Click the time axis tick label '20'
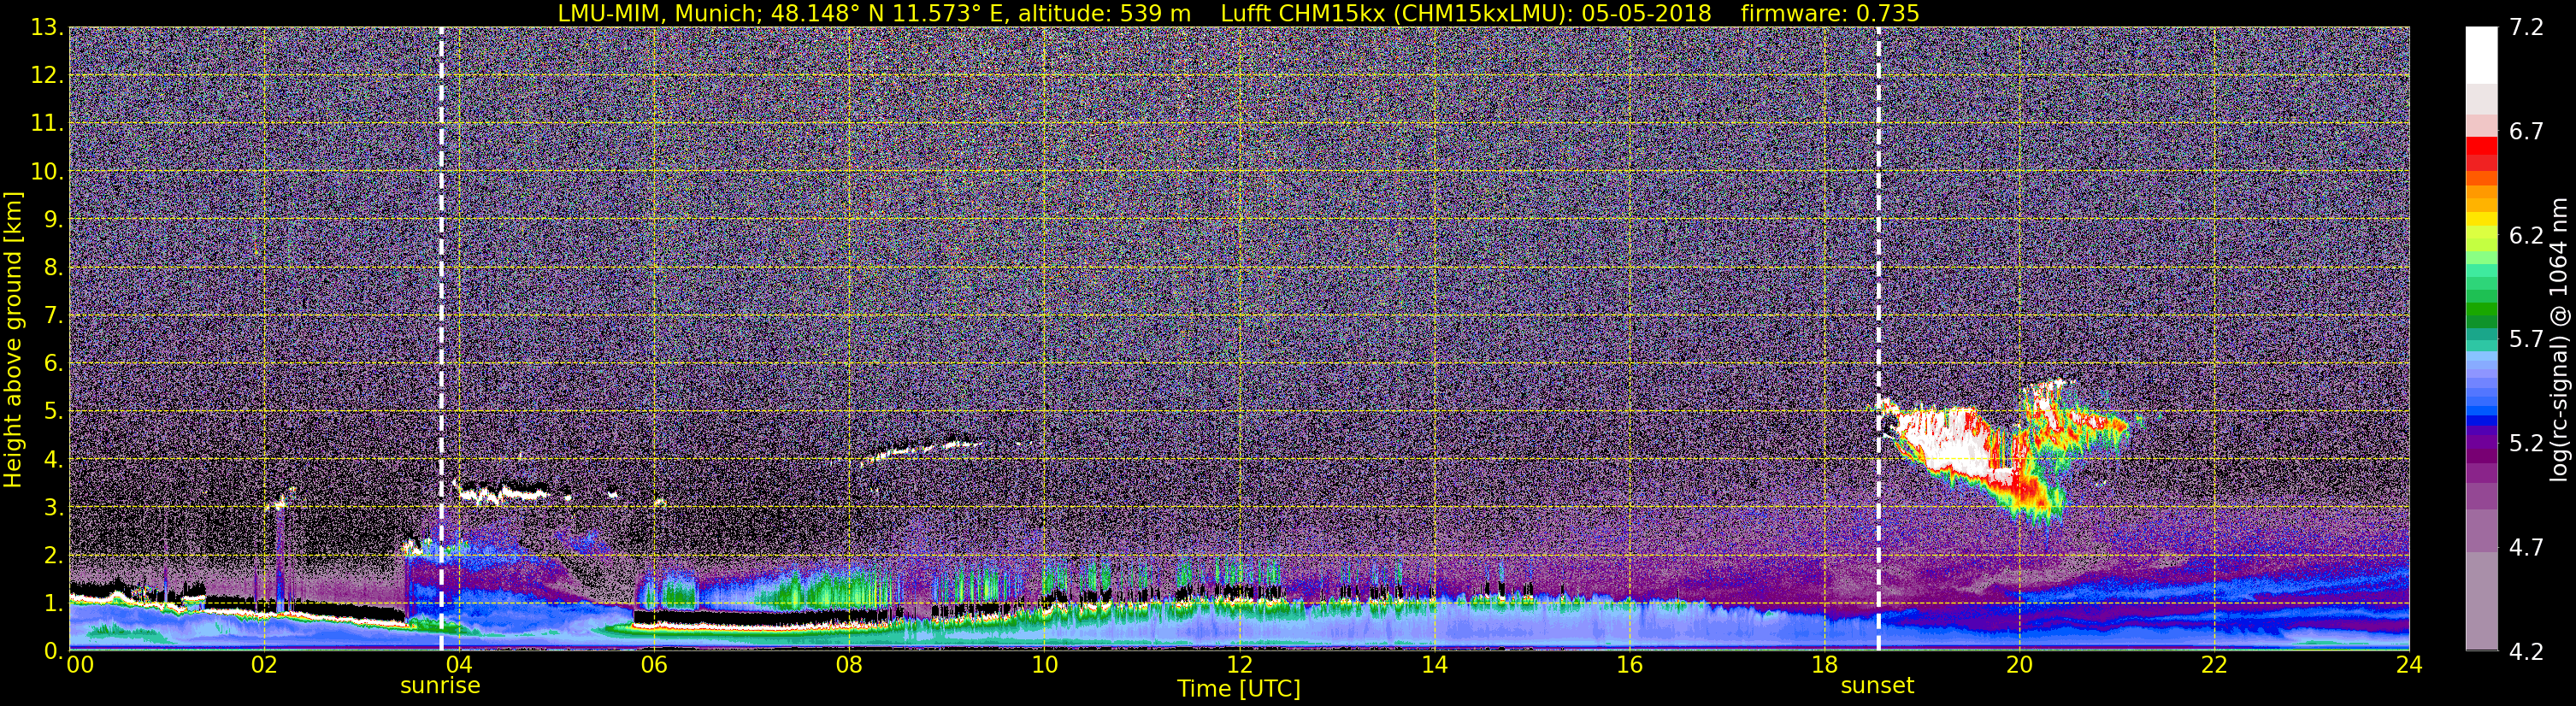 tap(2019, 665)
